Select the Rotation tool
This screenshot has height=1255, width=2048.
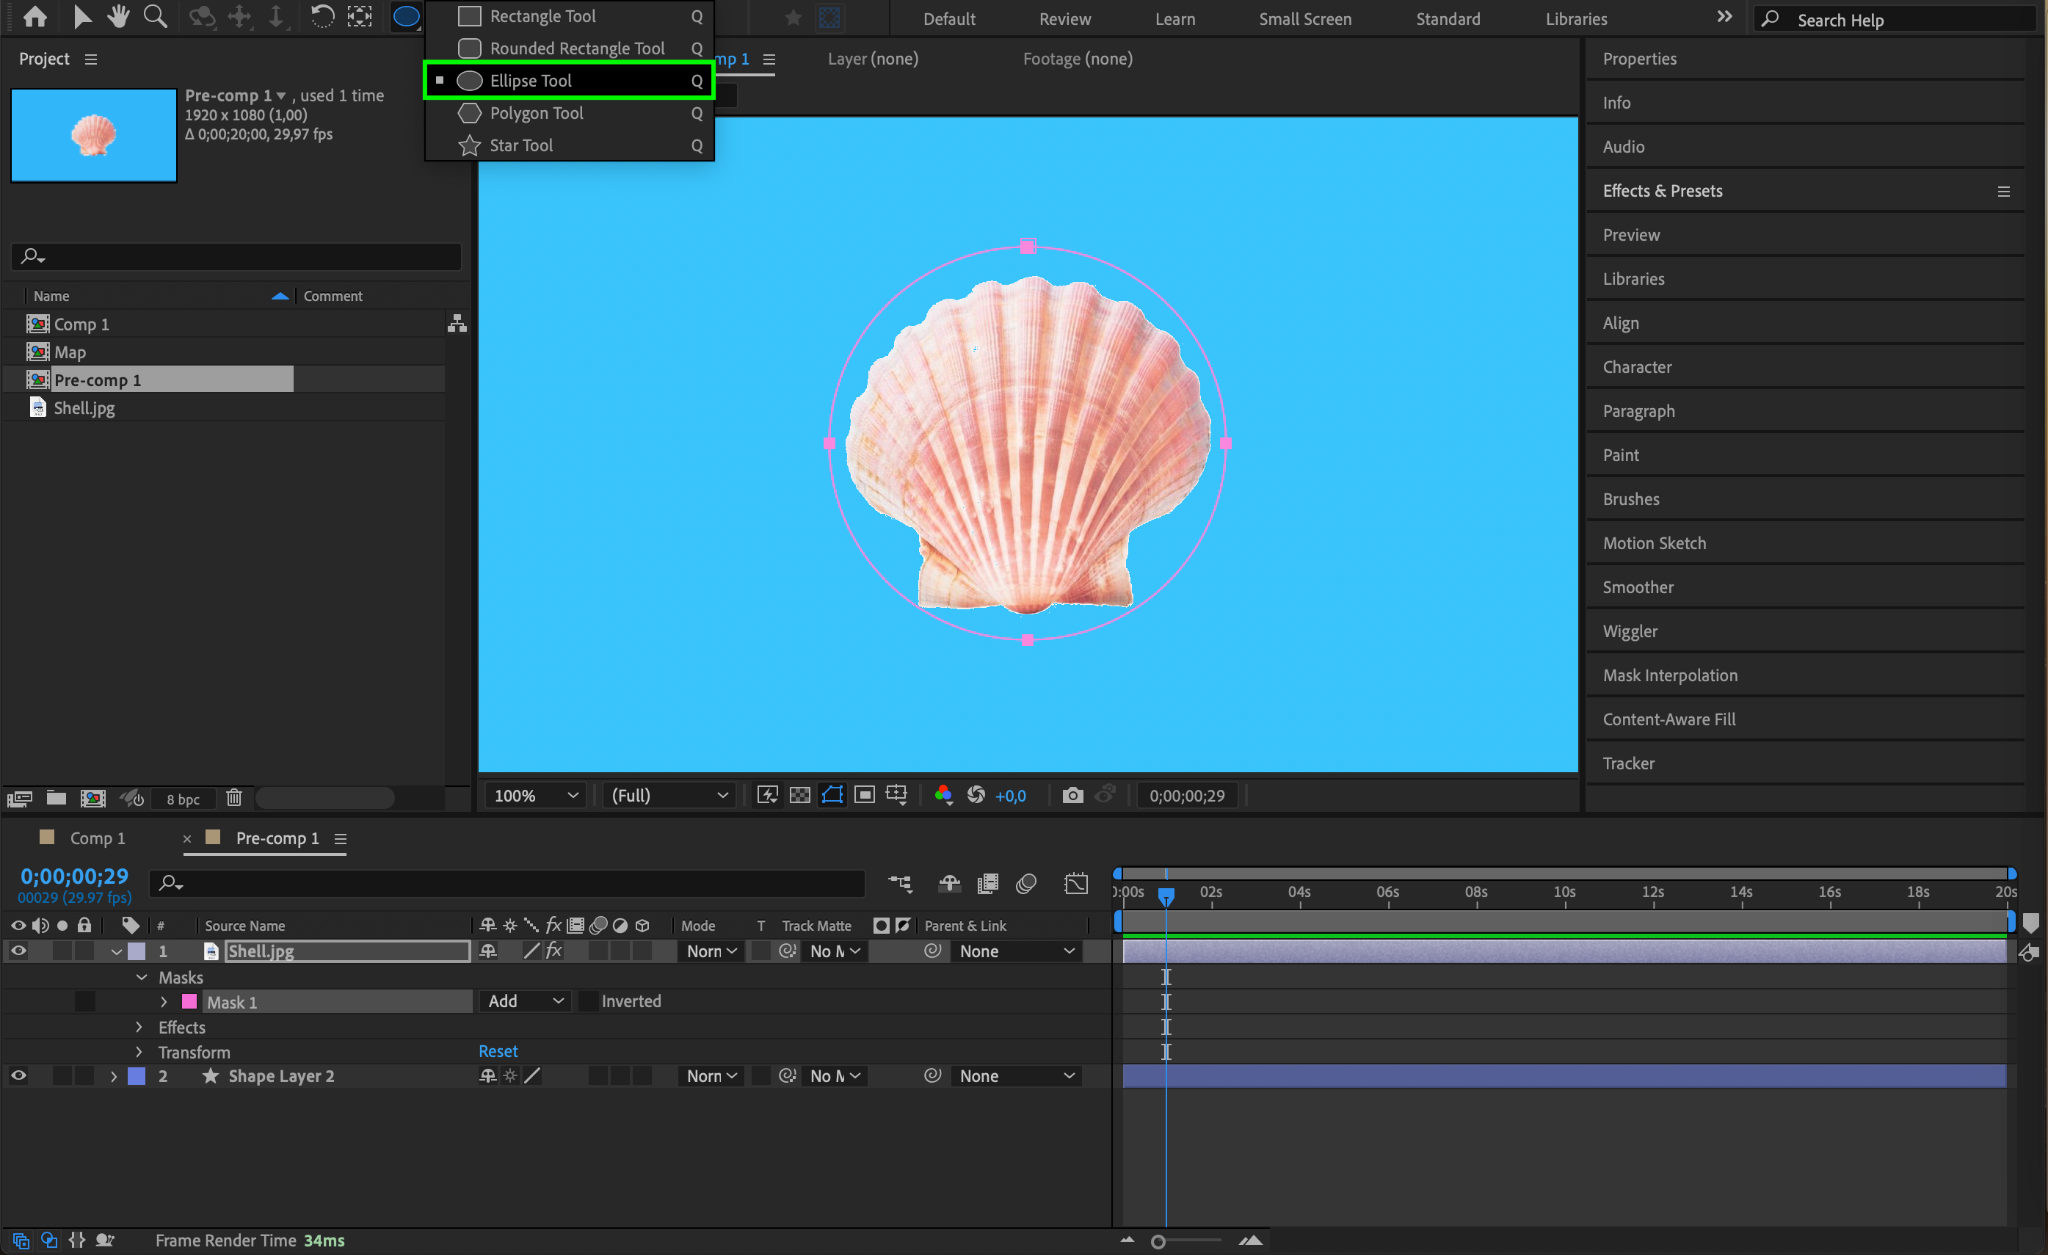322,16
